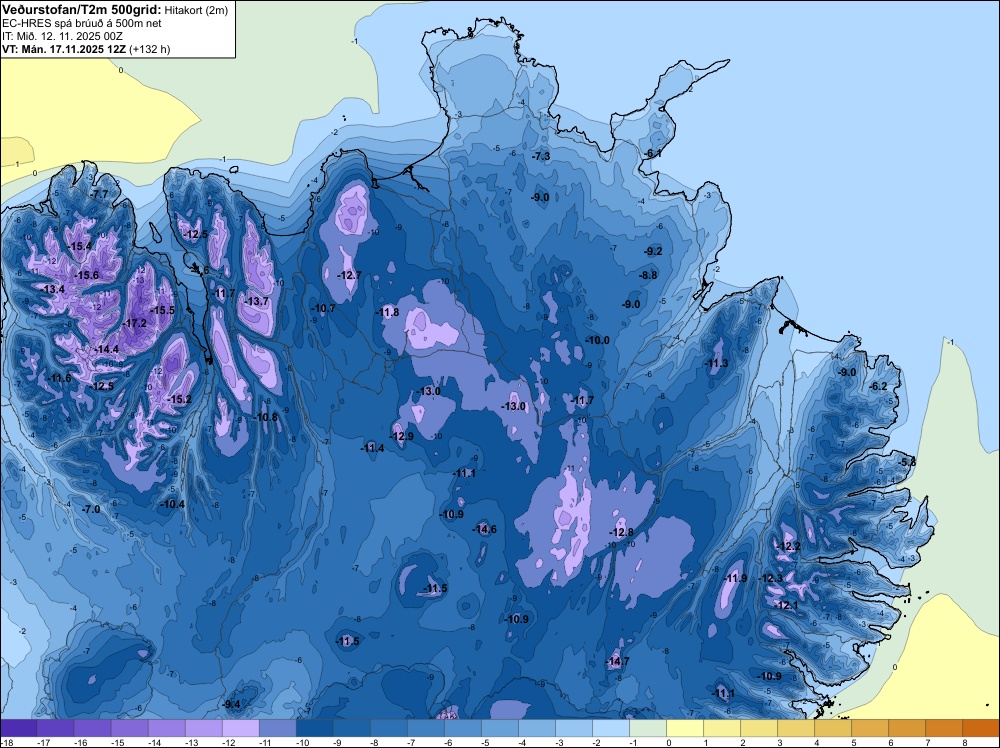Click the -15.4 temperature reading
1000x748 pixels.
click(x=80, y=246)
